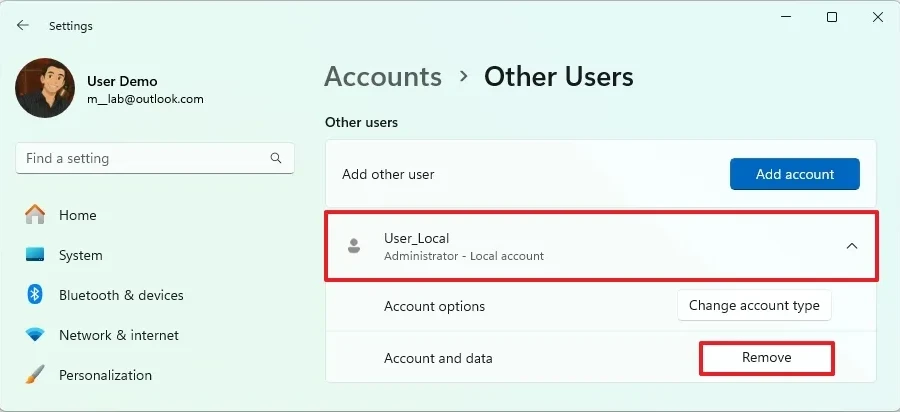Open the User Demo profile picture
The image size is (900, 412).
(x=44, y=88)
